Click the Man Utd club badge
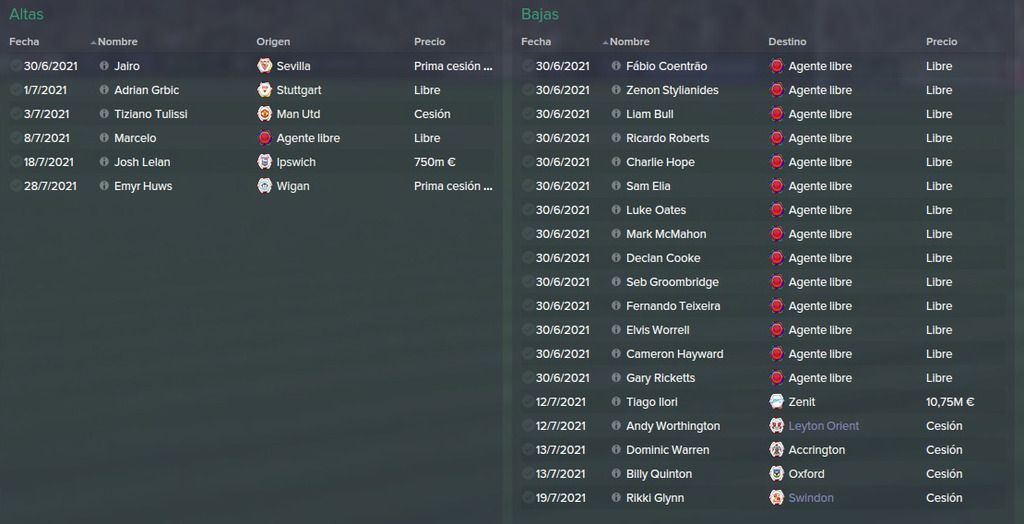The width and height of the screenshot is (1024, 524). tap(264, 114)
